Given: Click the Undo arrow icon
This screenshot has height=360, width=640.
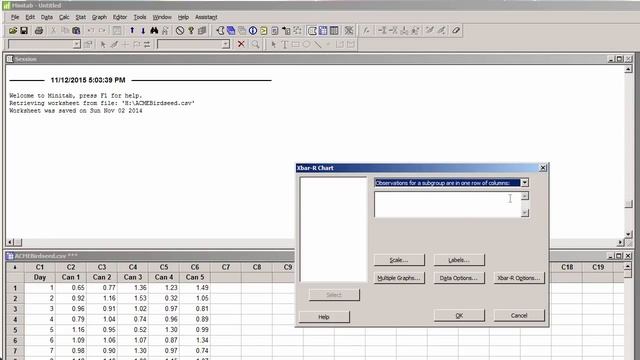Looking at the screenshot, I should [91, 31].
